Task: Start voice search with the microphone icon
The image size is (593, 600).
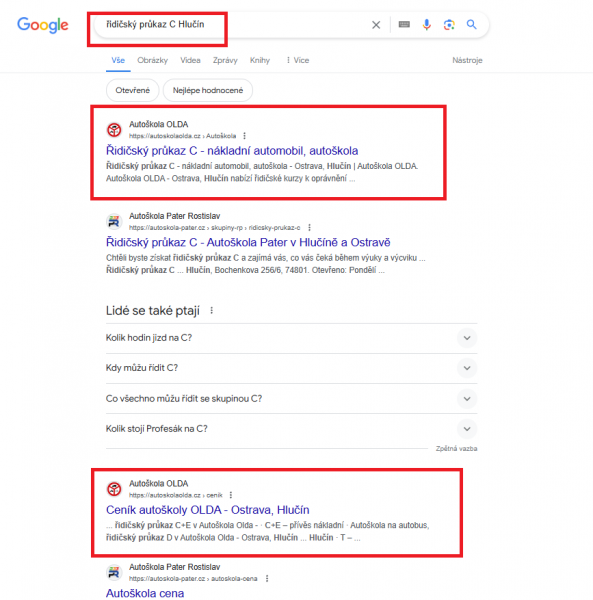Action: pyautogui.click(x=427, y=24)
